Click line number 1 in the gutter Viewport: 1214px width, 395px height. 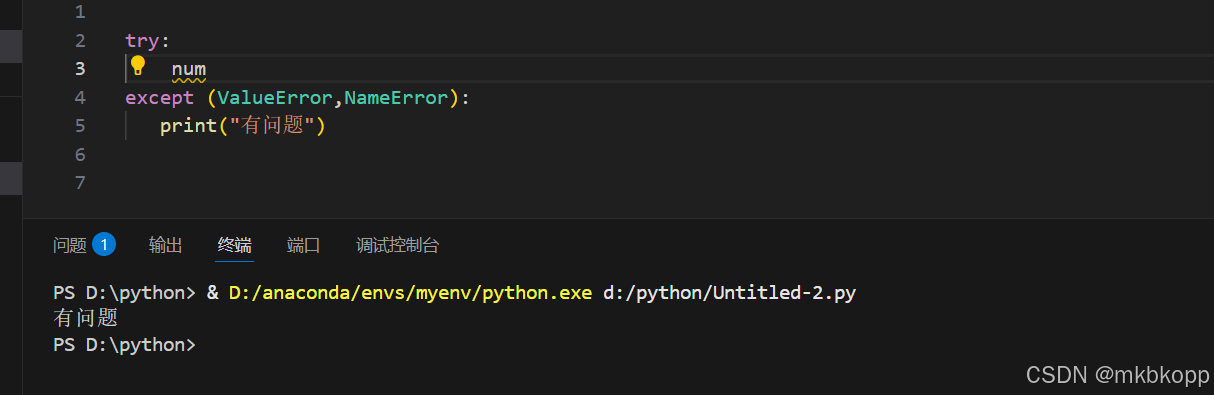tap(80, 13)
